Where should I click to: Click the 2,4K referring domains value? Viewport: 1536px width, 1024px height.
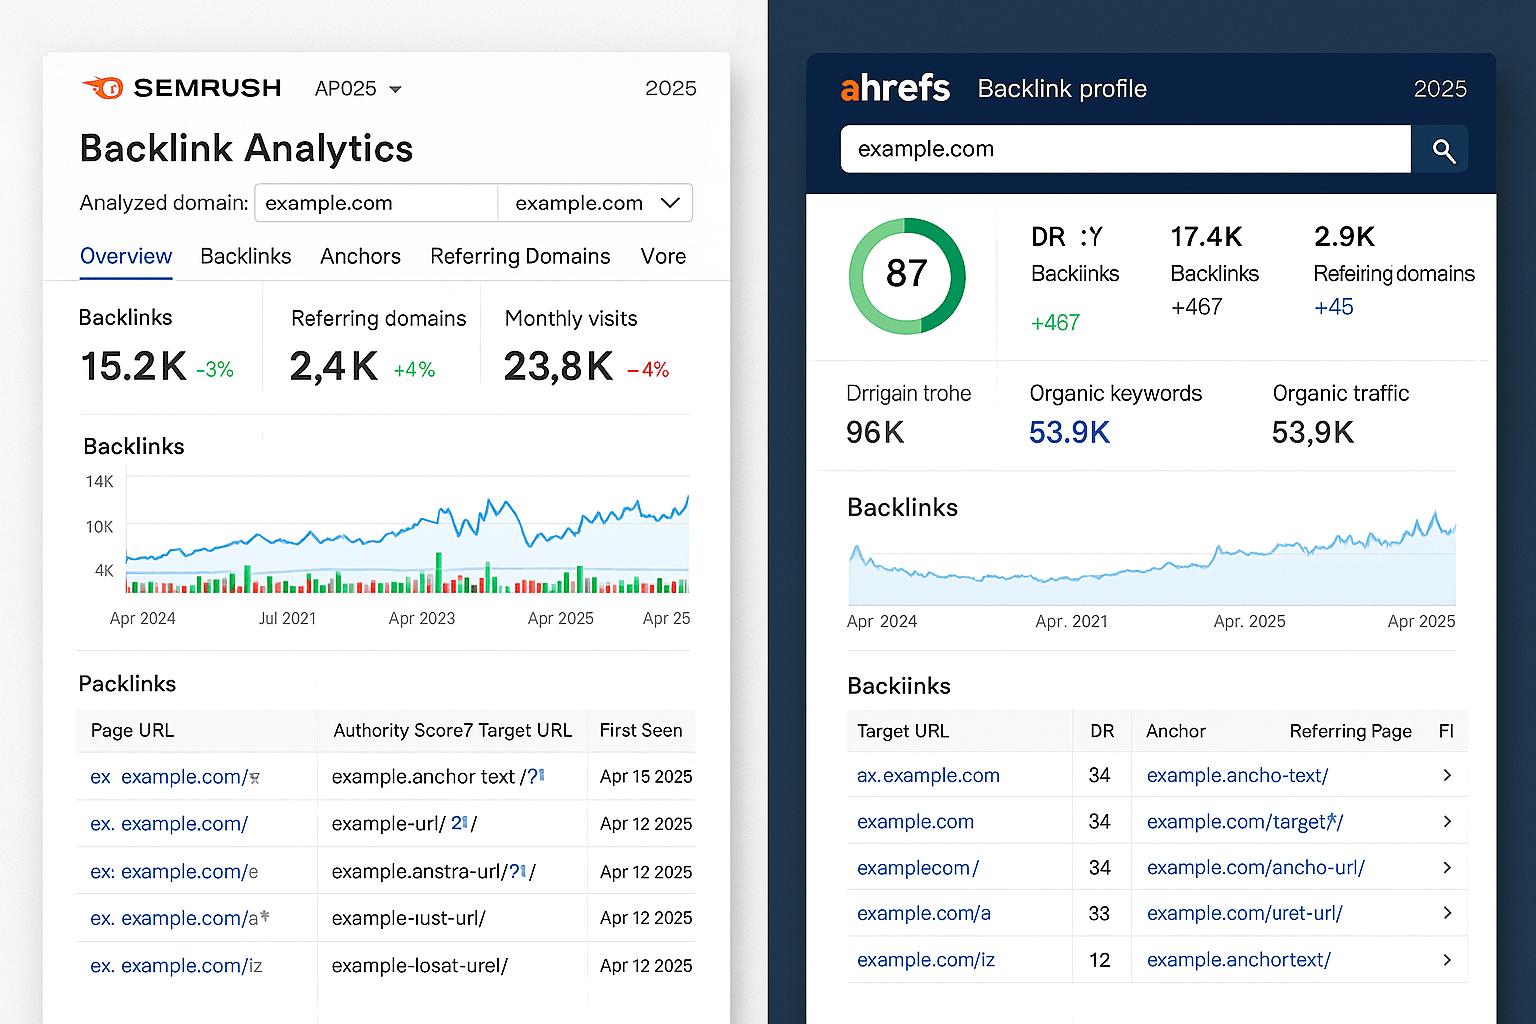click(334, 366)
